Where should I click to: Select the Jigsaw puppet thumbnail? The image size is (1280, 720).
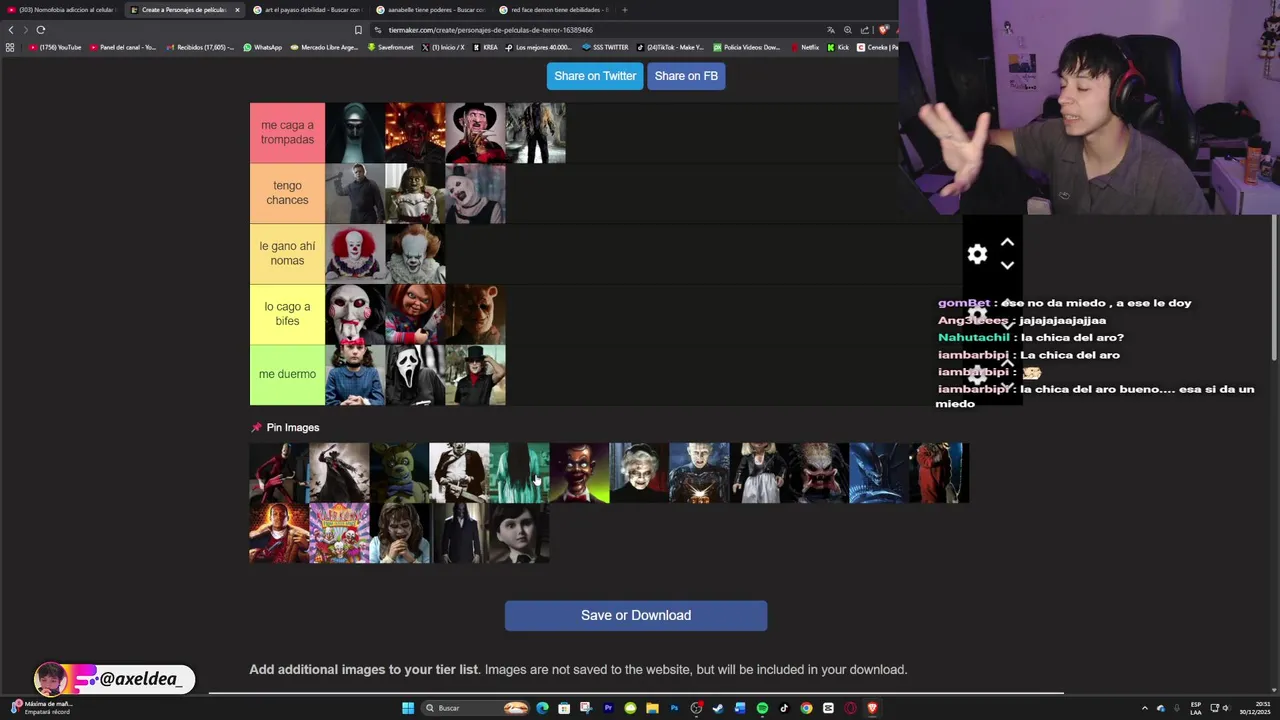[x=355, y=314]
